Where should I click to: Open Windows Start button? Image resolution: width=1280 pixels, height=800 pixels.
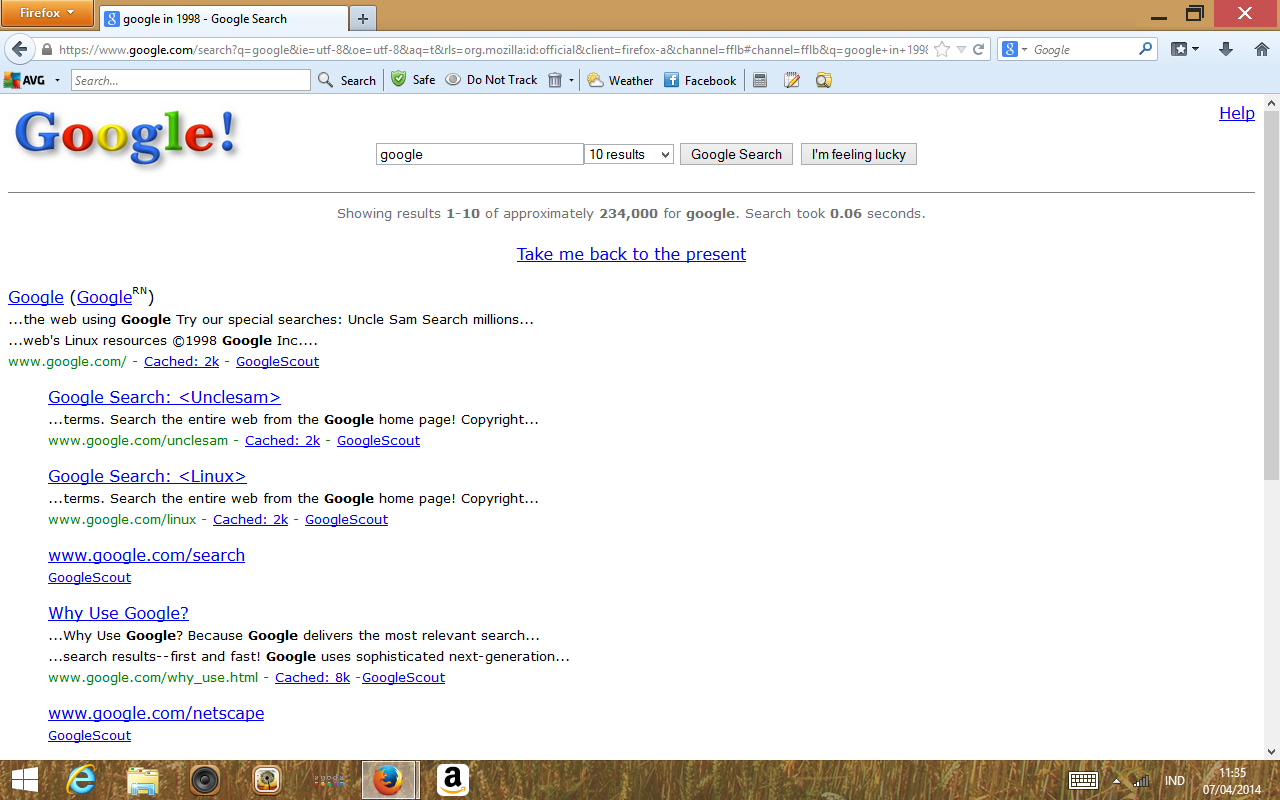point(25,780)
